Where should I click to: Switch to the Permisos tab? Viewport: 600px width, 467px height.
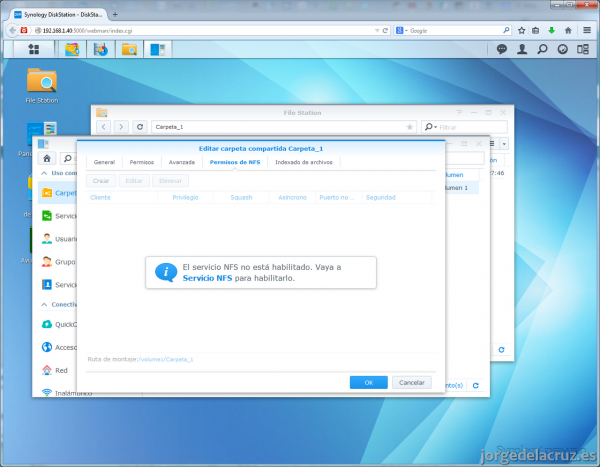click(x=142, y=162)
